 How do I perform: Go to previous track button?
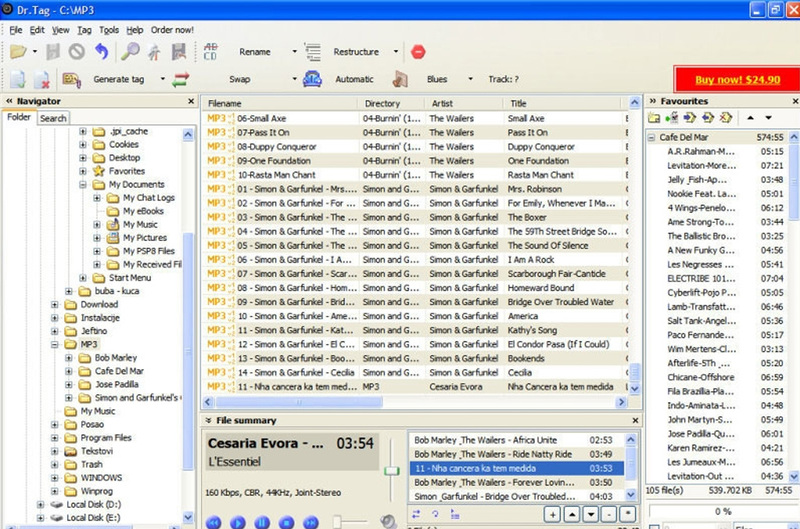213,523
